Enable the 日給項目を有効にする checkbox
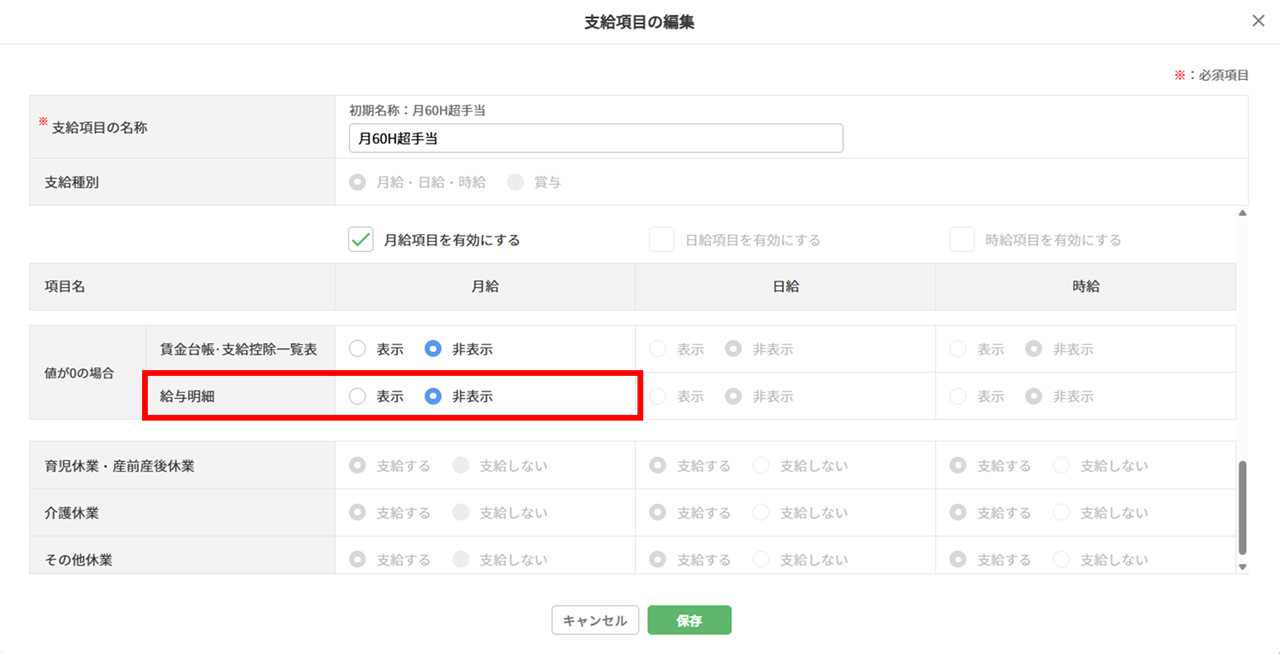This screenshot has height=654, width=1280. click(x=661, y=240)
